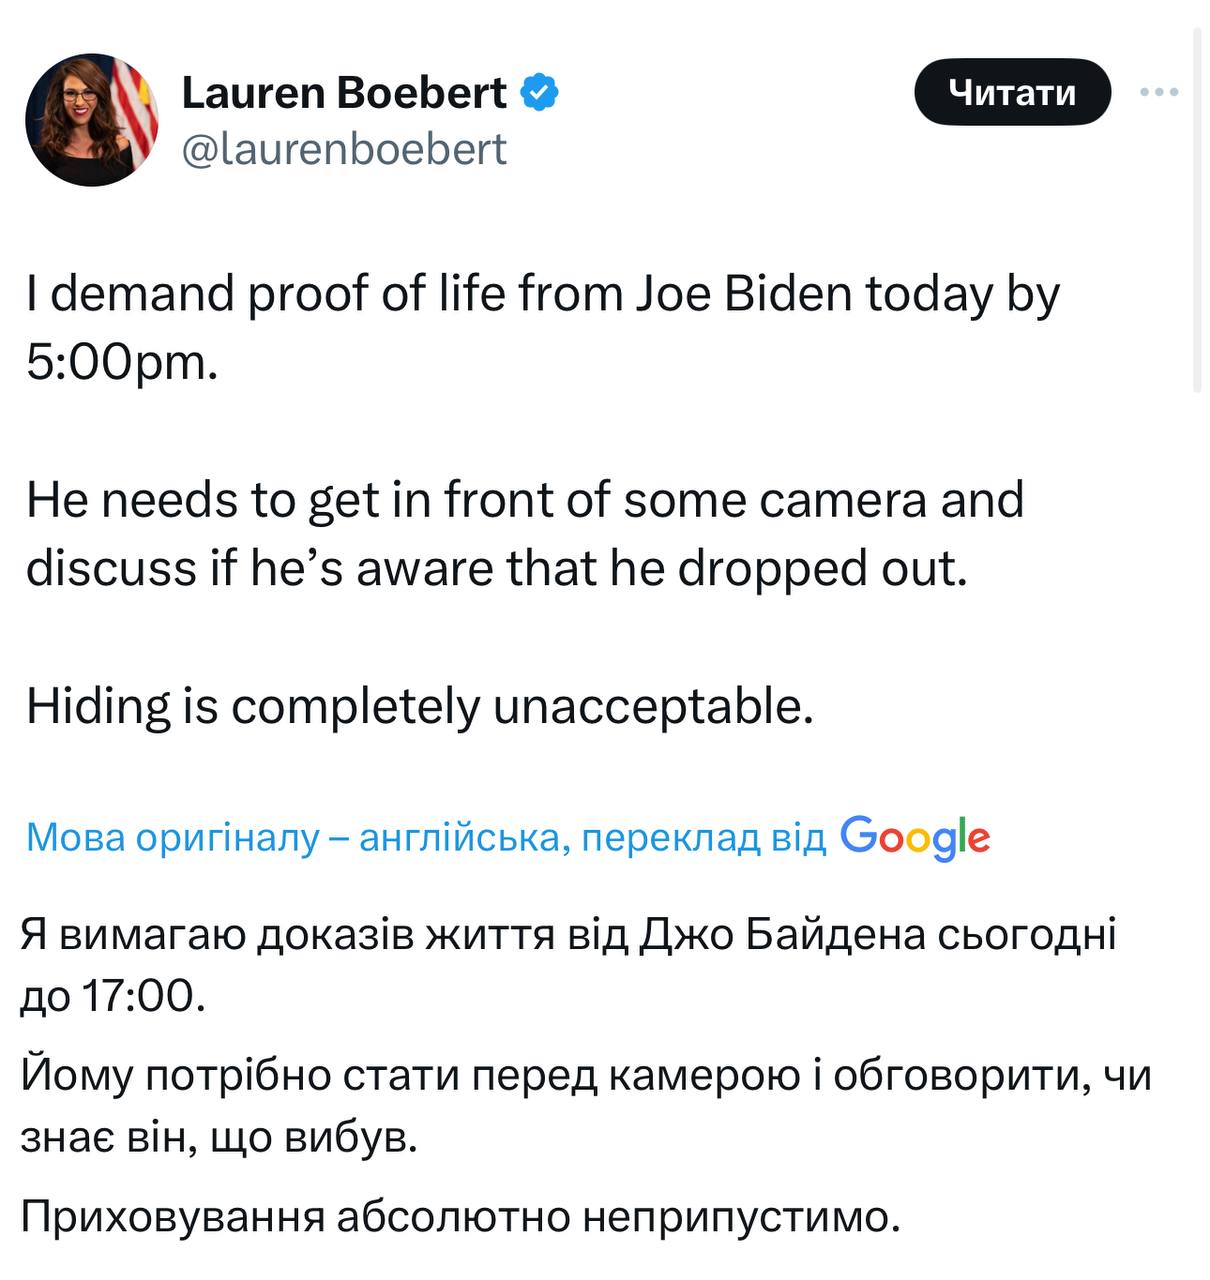Click the blue verified checkmark badge
1210x1280 pixels.
pos(540,93)
